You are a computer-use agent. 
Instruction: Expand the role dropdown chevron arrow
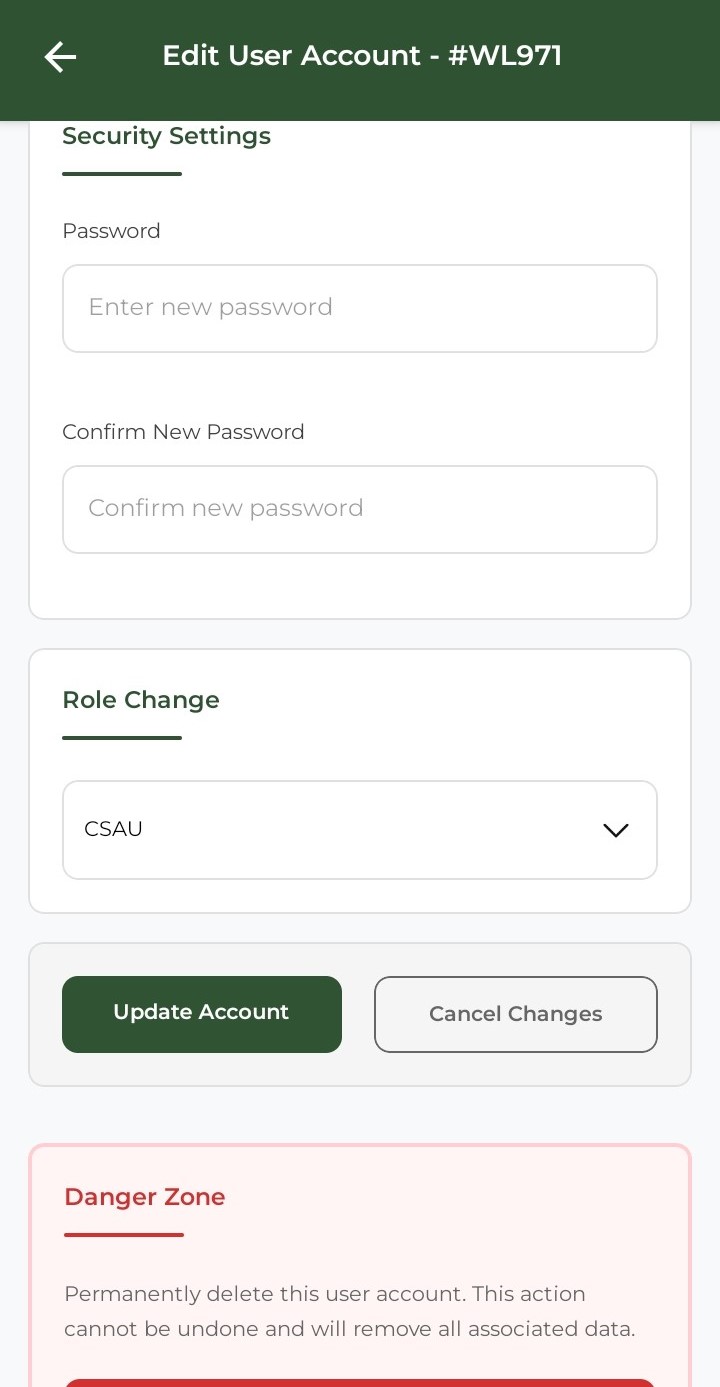click(x=615, y=830)
